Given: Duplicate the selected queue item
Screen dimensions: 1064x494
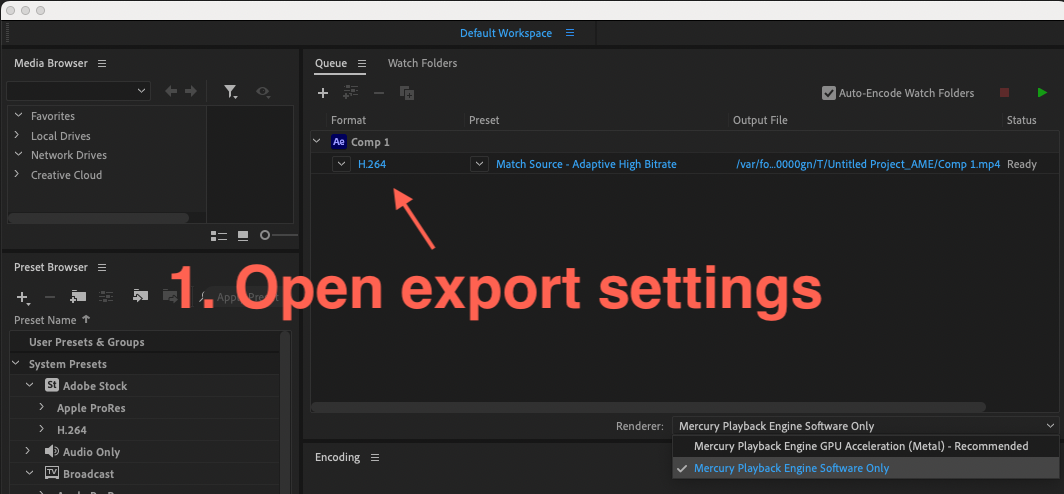Looking at the screenshot, I should click(407, 93).
